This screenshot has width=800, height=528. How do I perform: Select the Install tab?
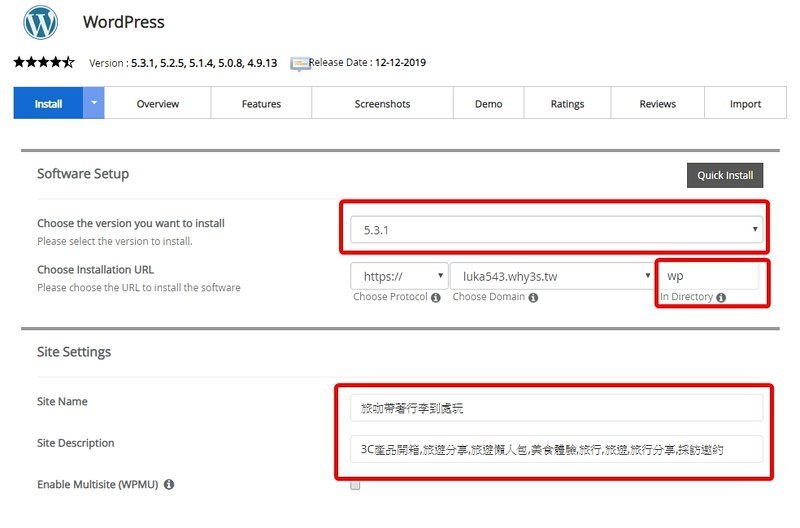click(x=48, y=103)
